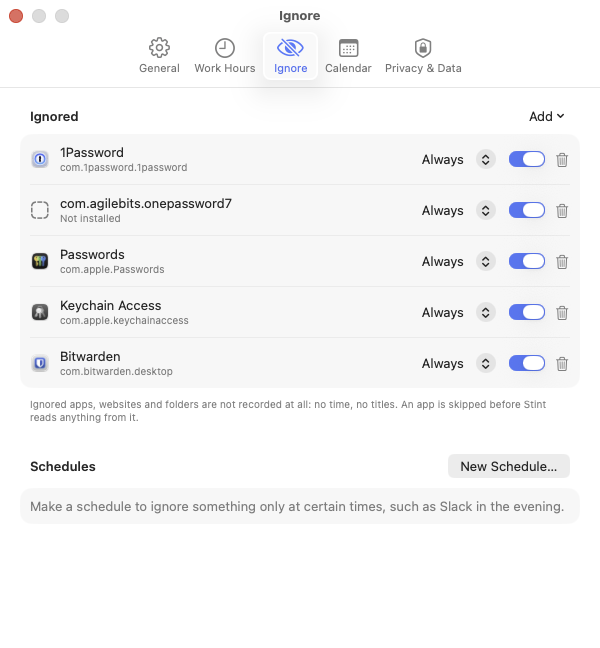Select the Passwords row name
Image resolution: width=600 pixels, height=648 pixels.
(x=92, y=255)
